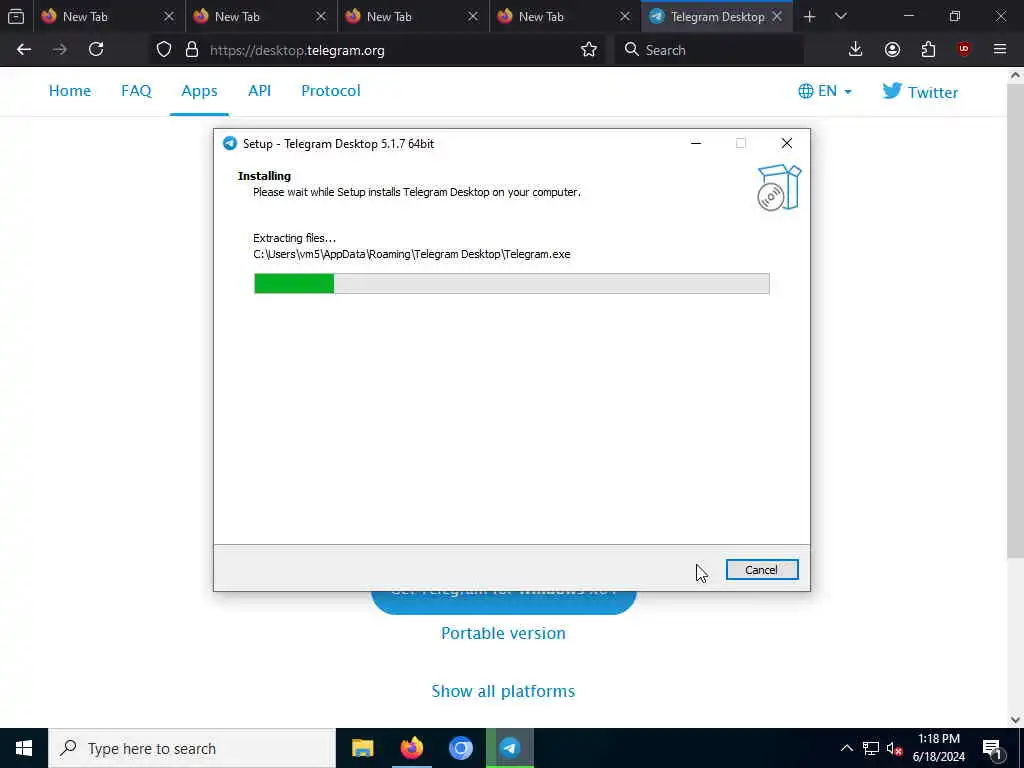
Task: Bookmark this page with the star
Action: (x=588, y=50)
